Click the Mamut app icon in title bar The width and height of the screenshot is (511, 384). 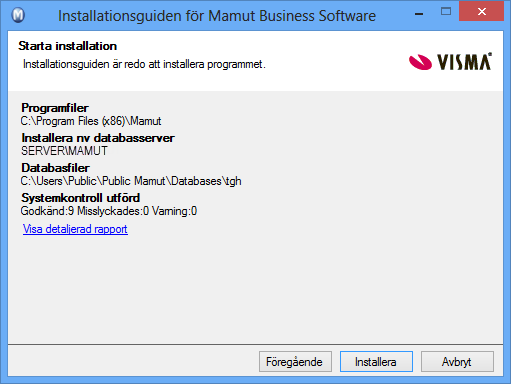point(18,15)
